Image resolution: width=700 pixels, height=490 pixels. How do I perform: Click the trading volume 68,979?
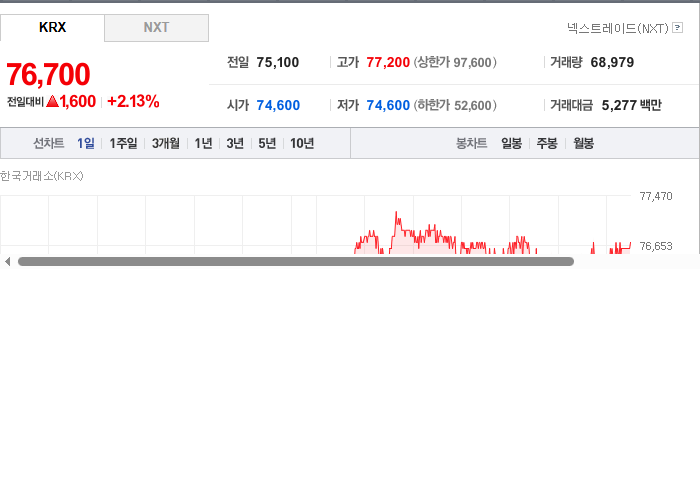[612, 62]
